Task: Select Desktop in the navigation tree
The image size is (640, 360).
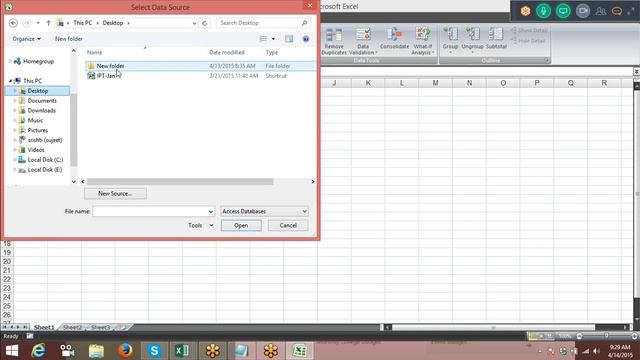Action: pos(38,91)
